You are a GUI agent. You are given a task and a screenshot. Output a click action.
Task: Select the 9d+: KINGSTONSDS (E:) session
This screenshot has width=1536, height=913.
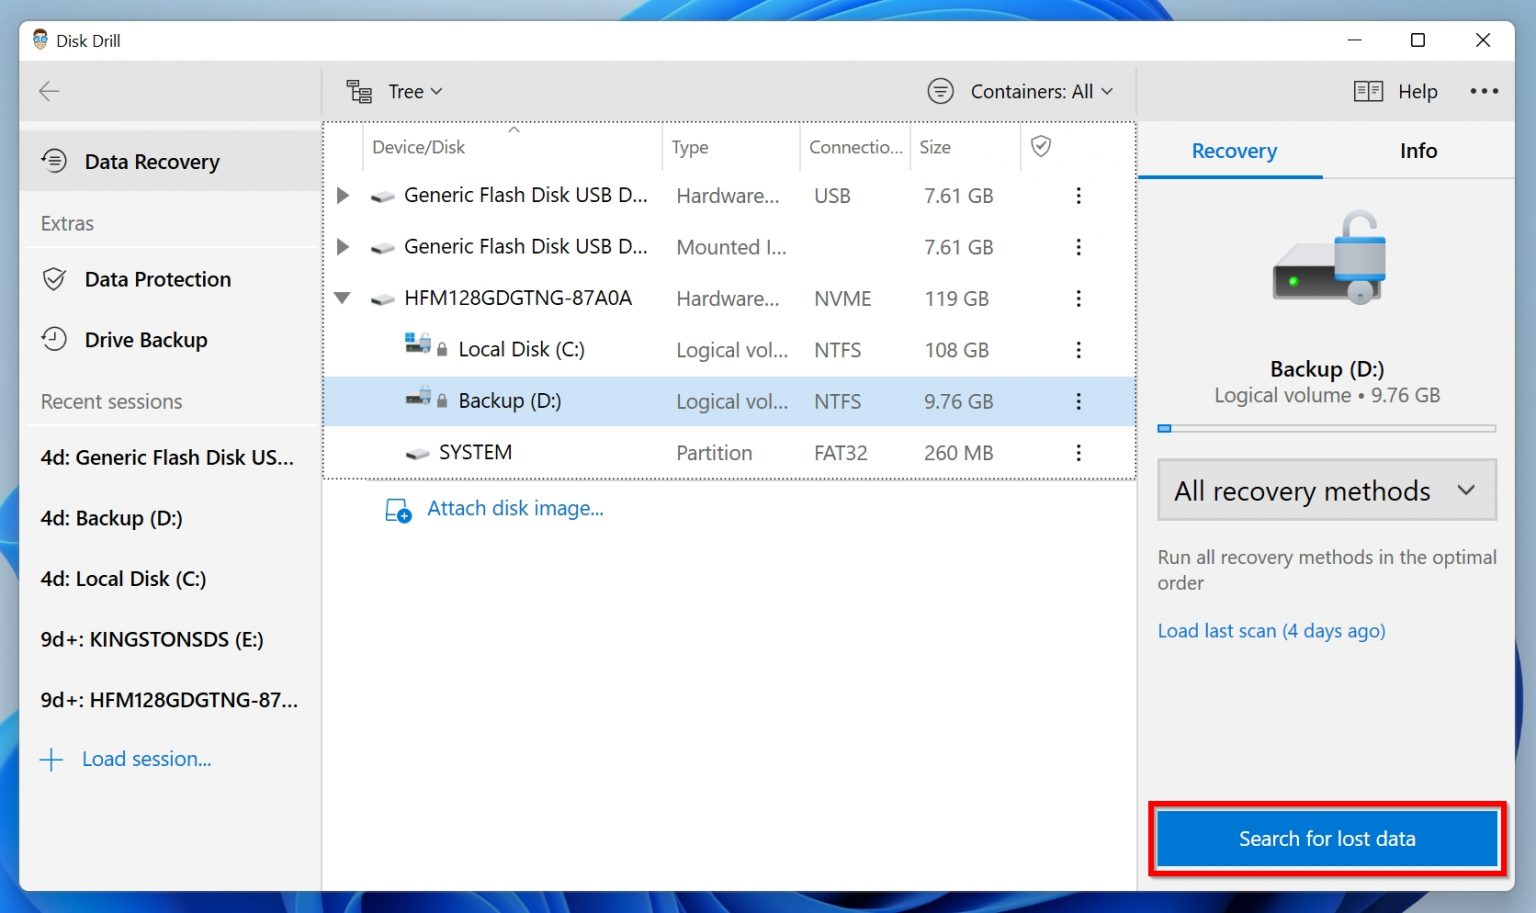[153, 639]
